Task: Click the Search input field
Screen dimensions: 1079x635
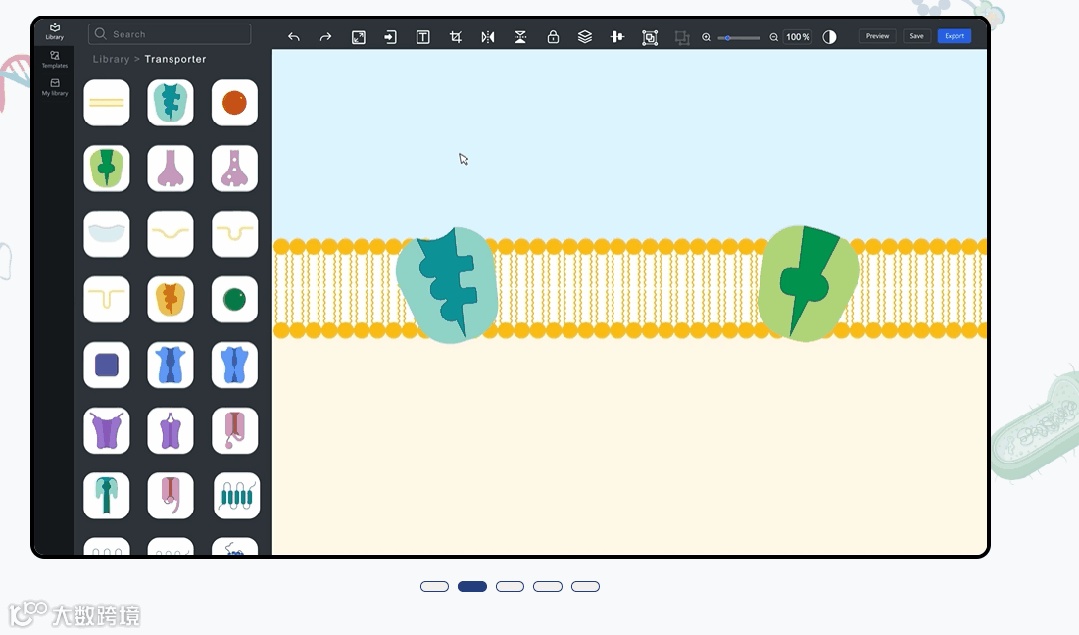Action: (x=169, y=34)
